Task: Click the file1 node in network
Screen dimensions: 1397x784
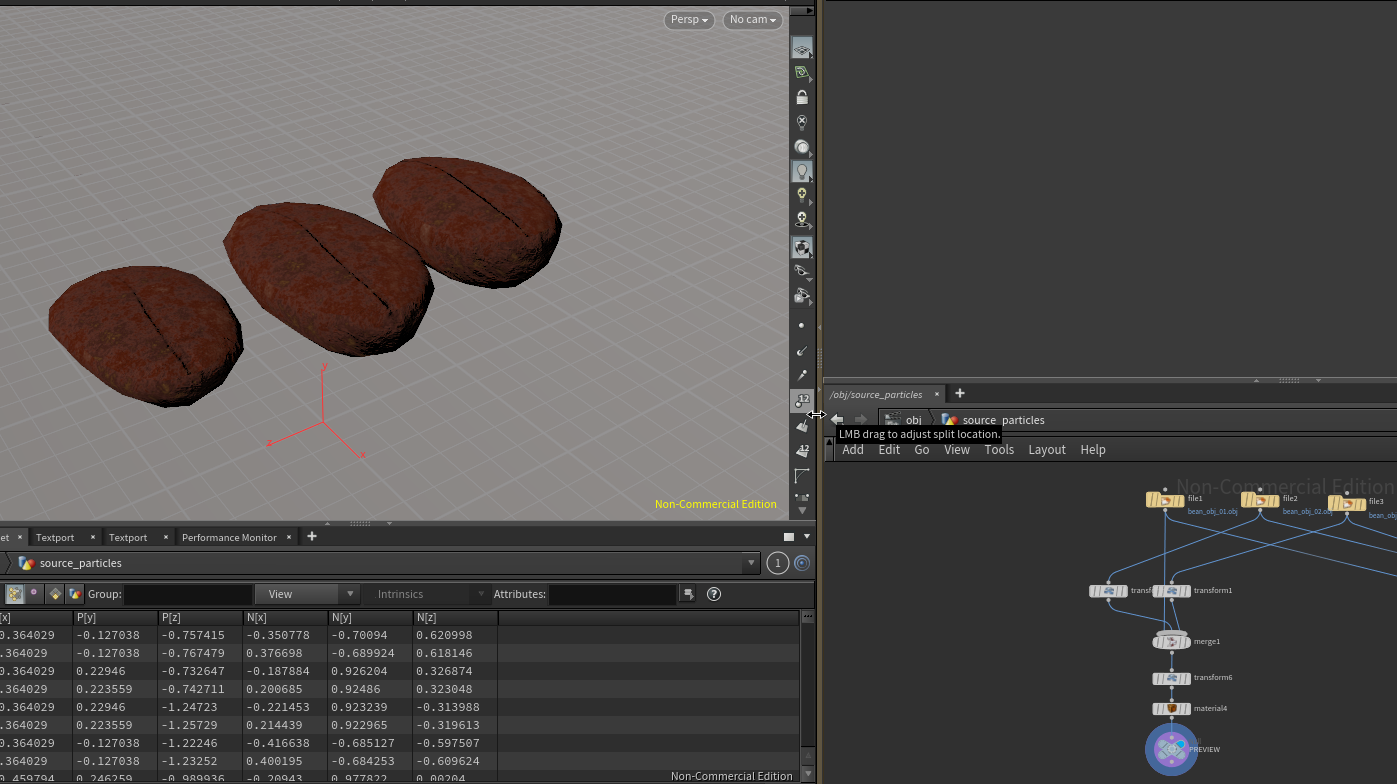Action: (1165, 500)
